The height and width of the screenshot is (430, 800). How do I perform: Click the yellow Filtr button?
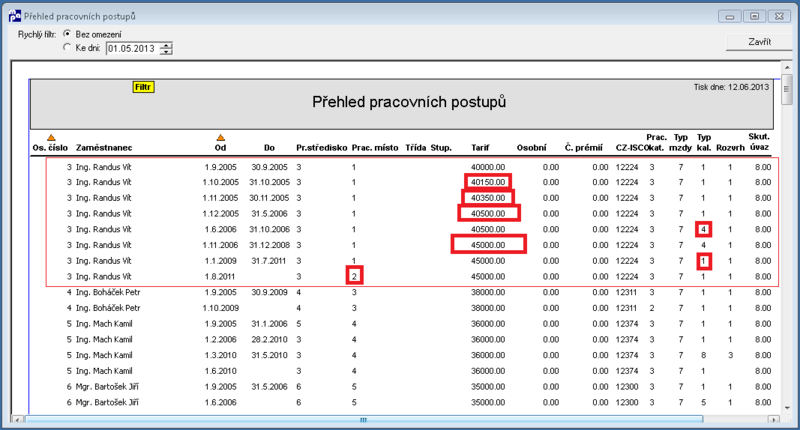[x=143, y=87]
